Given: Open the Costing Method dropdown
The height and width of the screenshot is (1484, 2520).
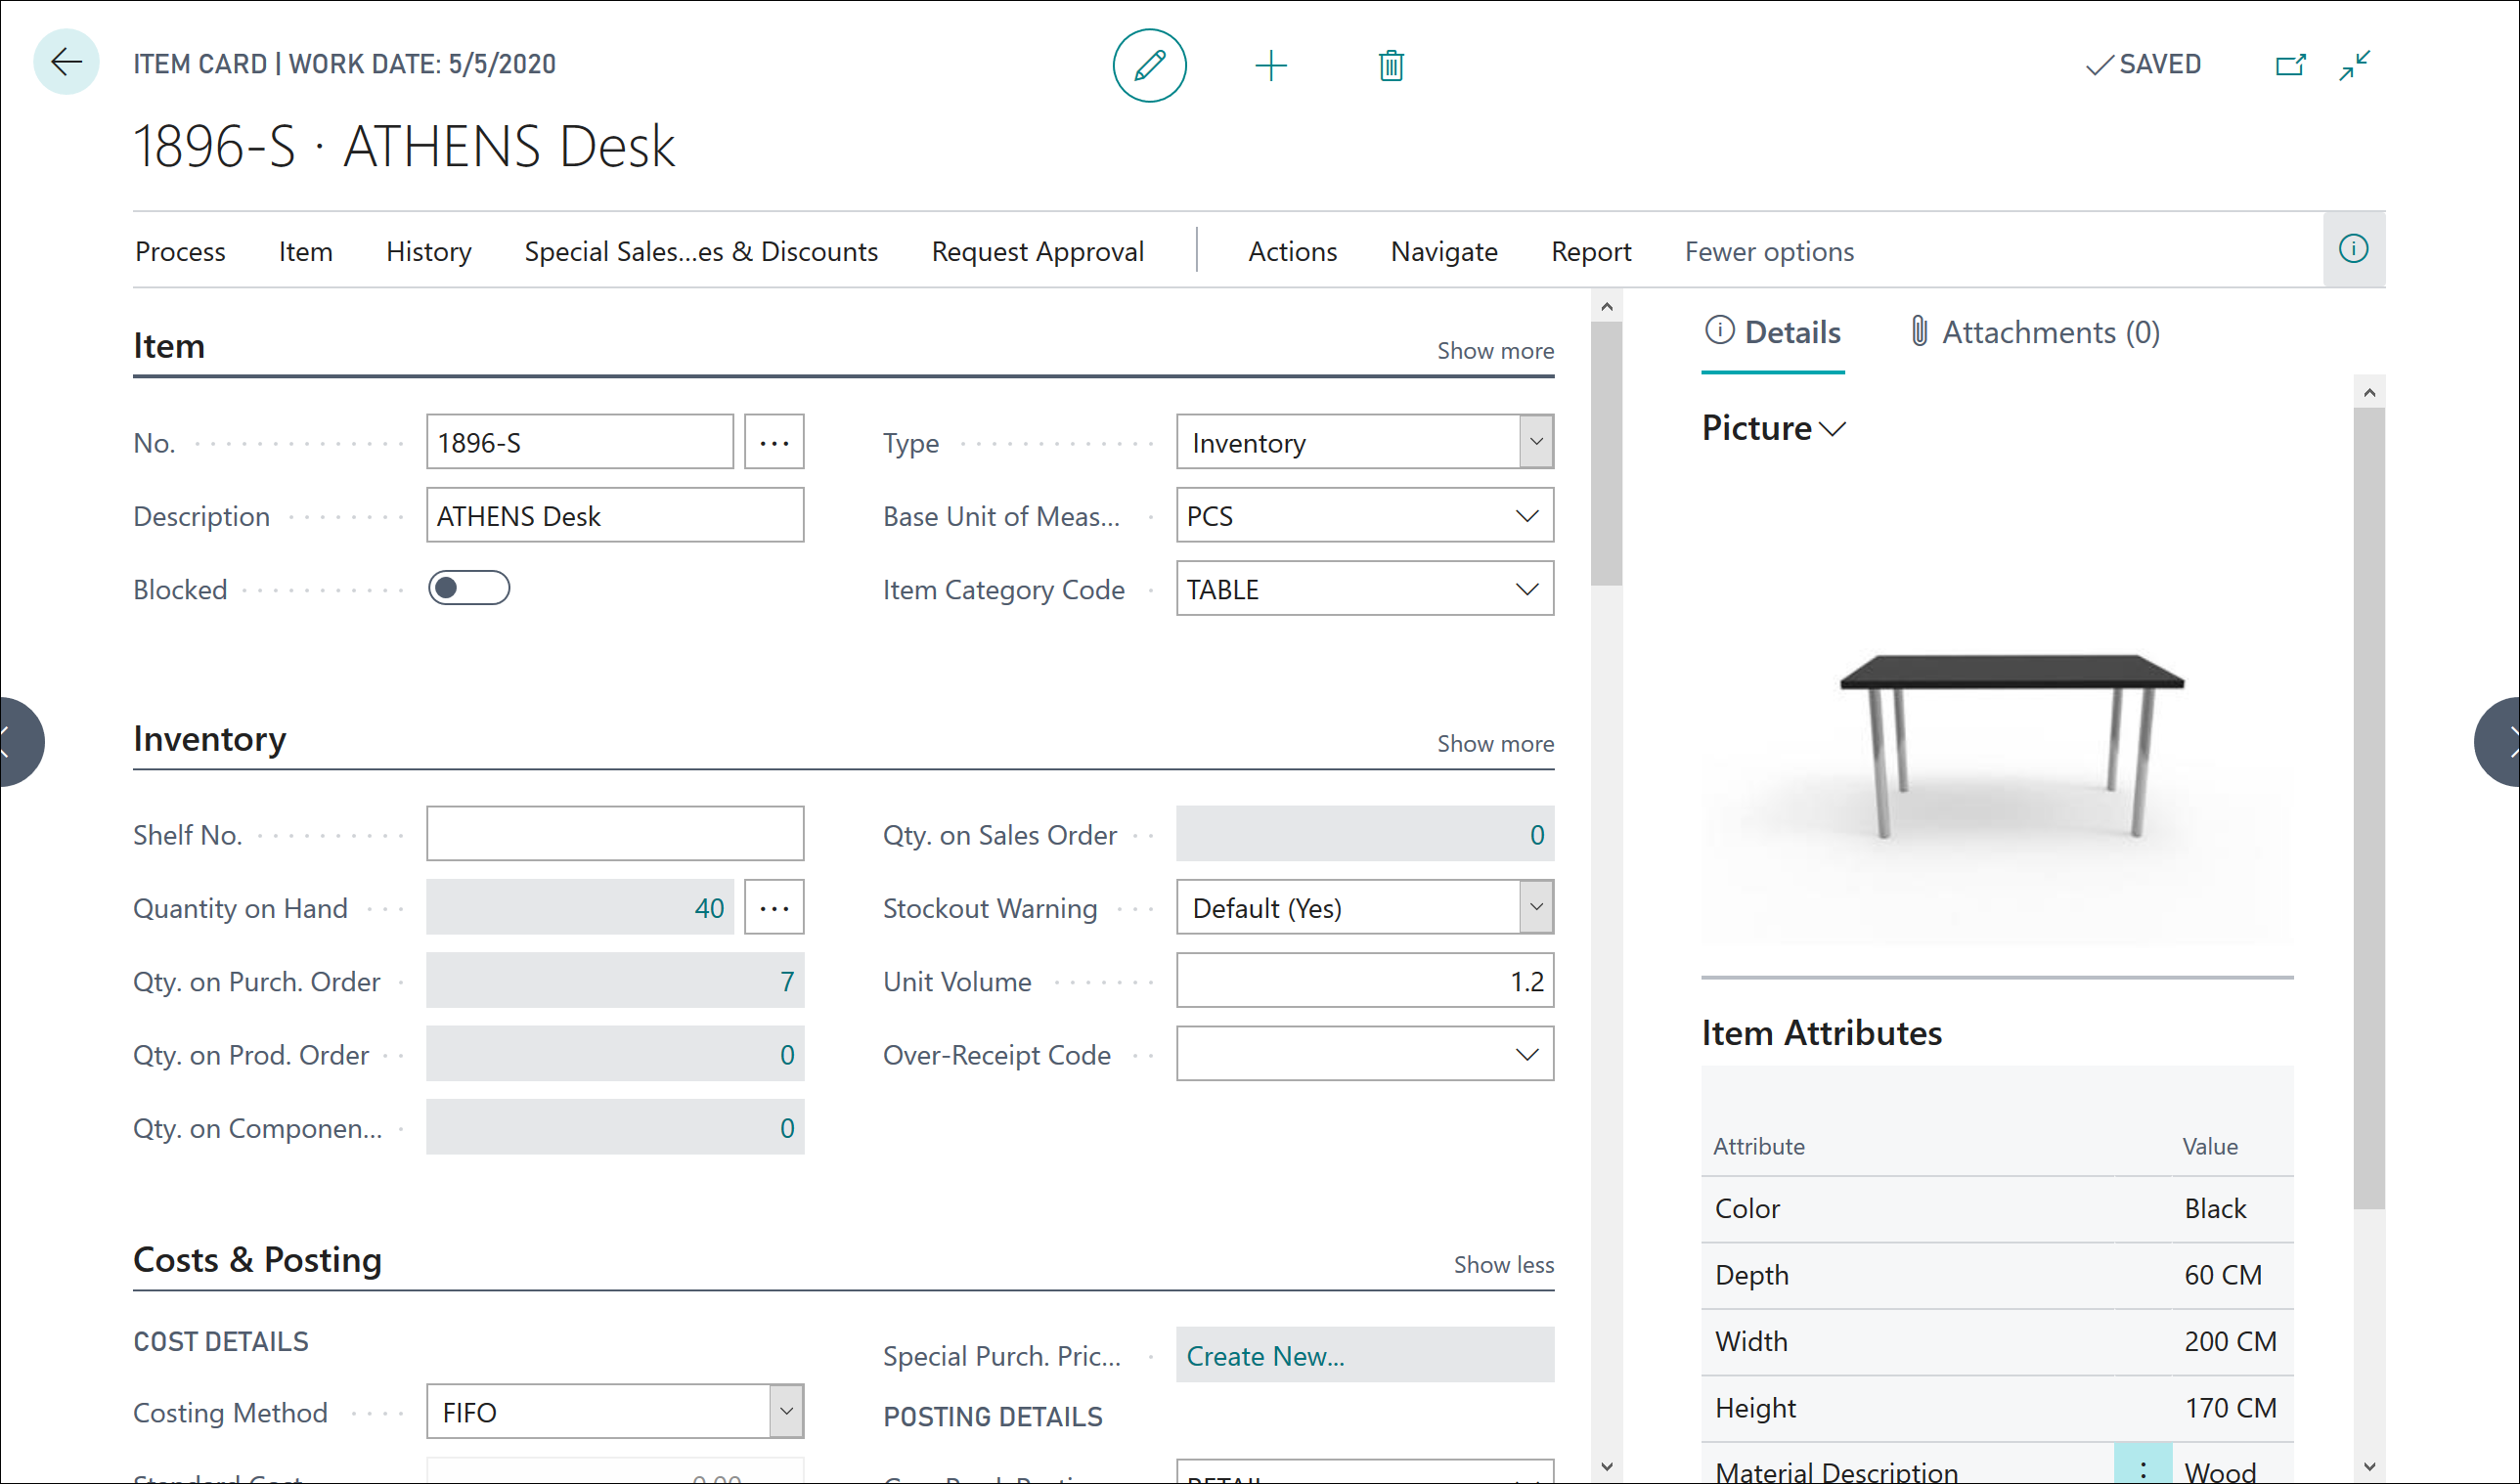Looking at the screenshot, I should (x=784, y=1411).
